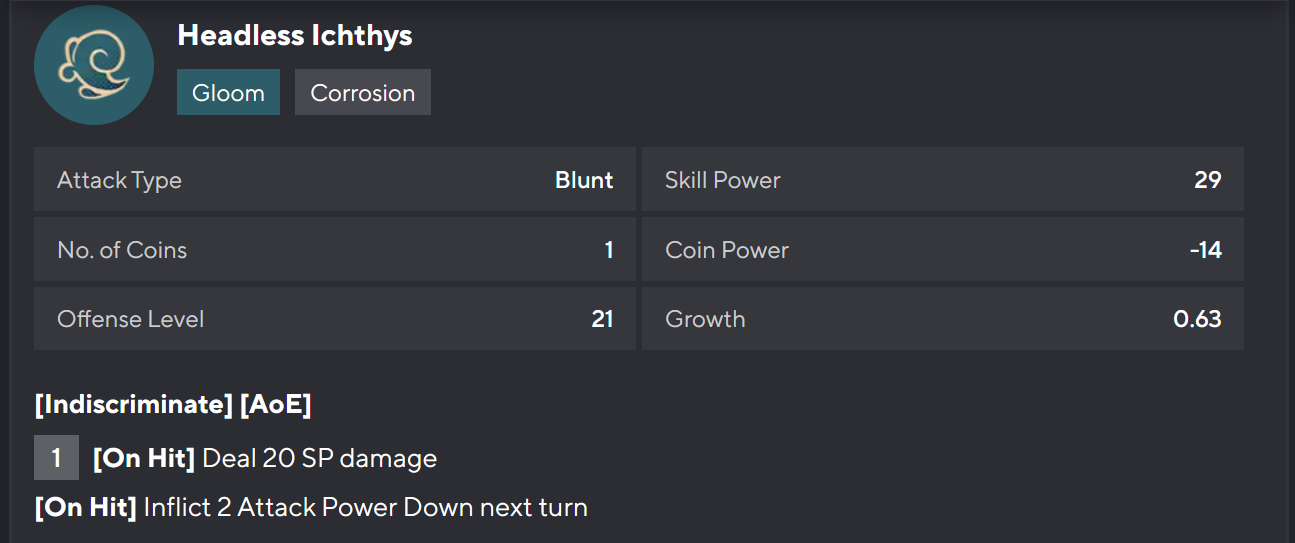Click Inflict 2 Attack Power Down text
Viewport: 1295px width, 543px height.
click(365, 507)
